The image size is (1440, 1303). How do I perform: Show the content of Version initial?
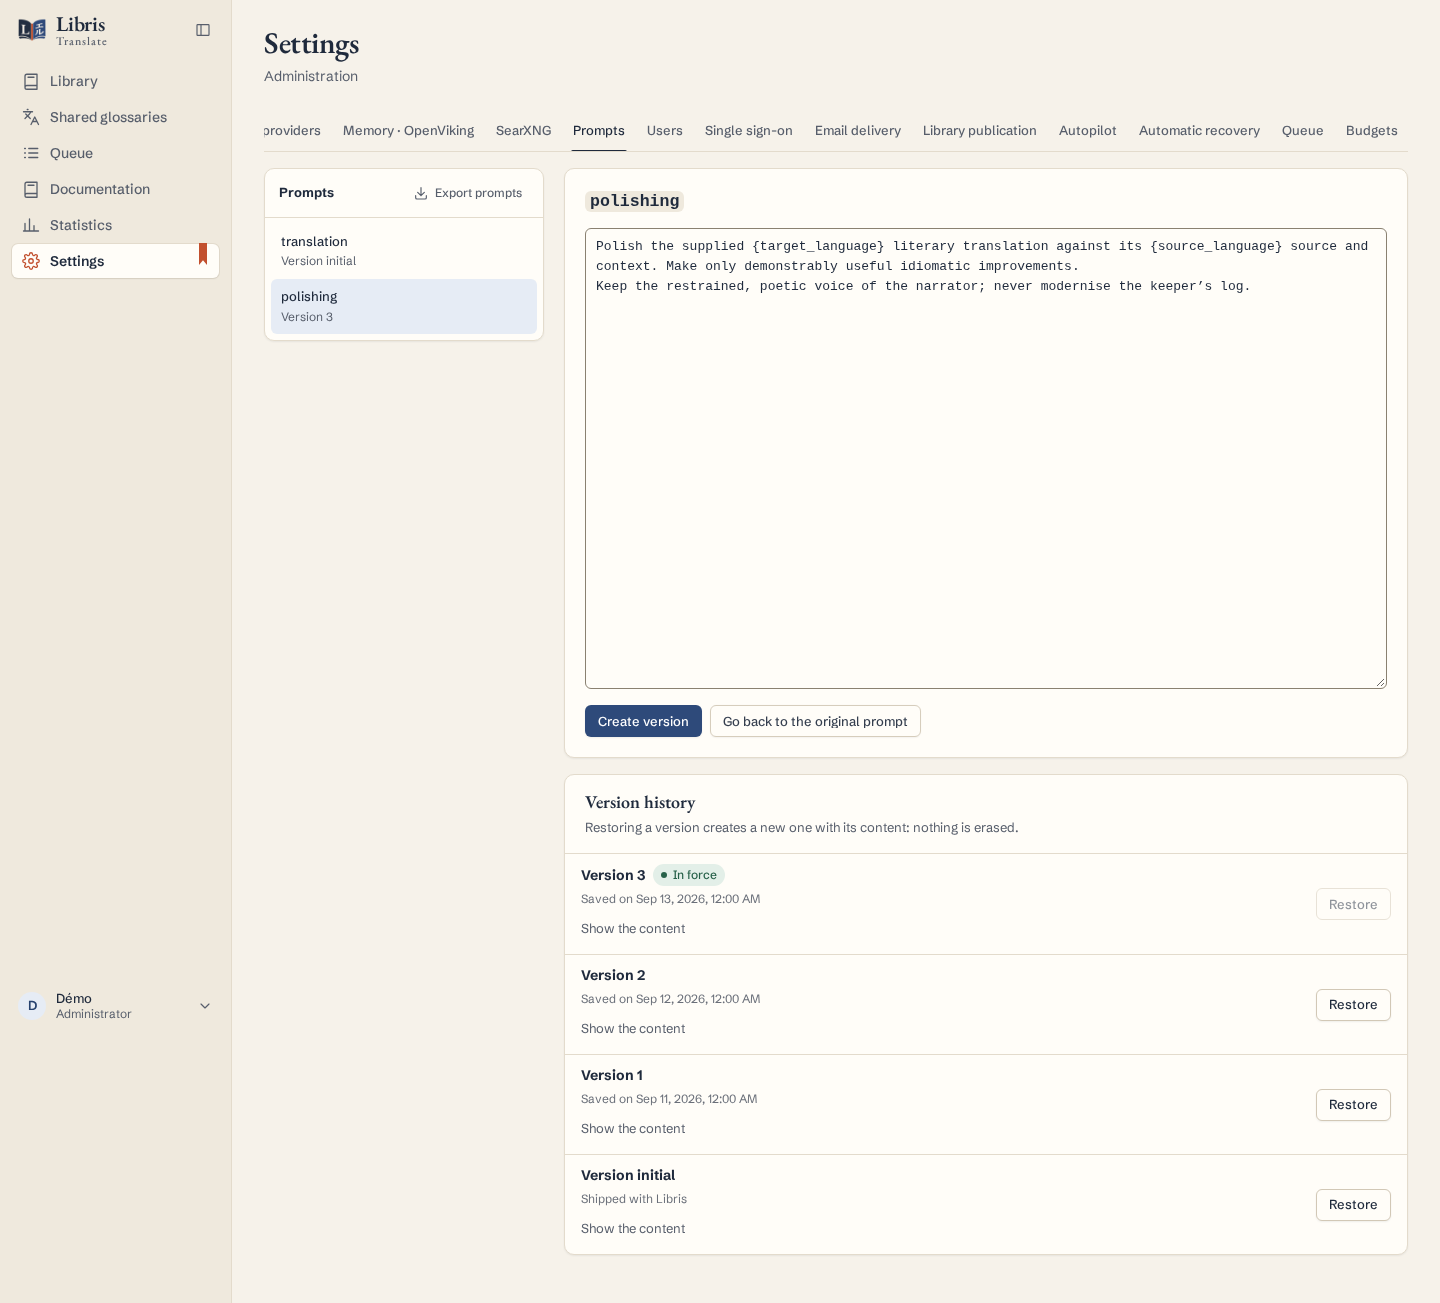(633, 1229)
